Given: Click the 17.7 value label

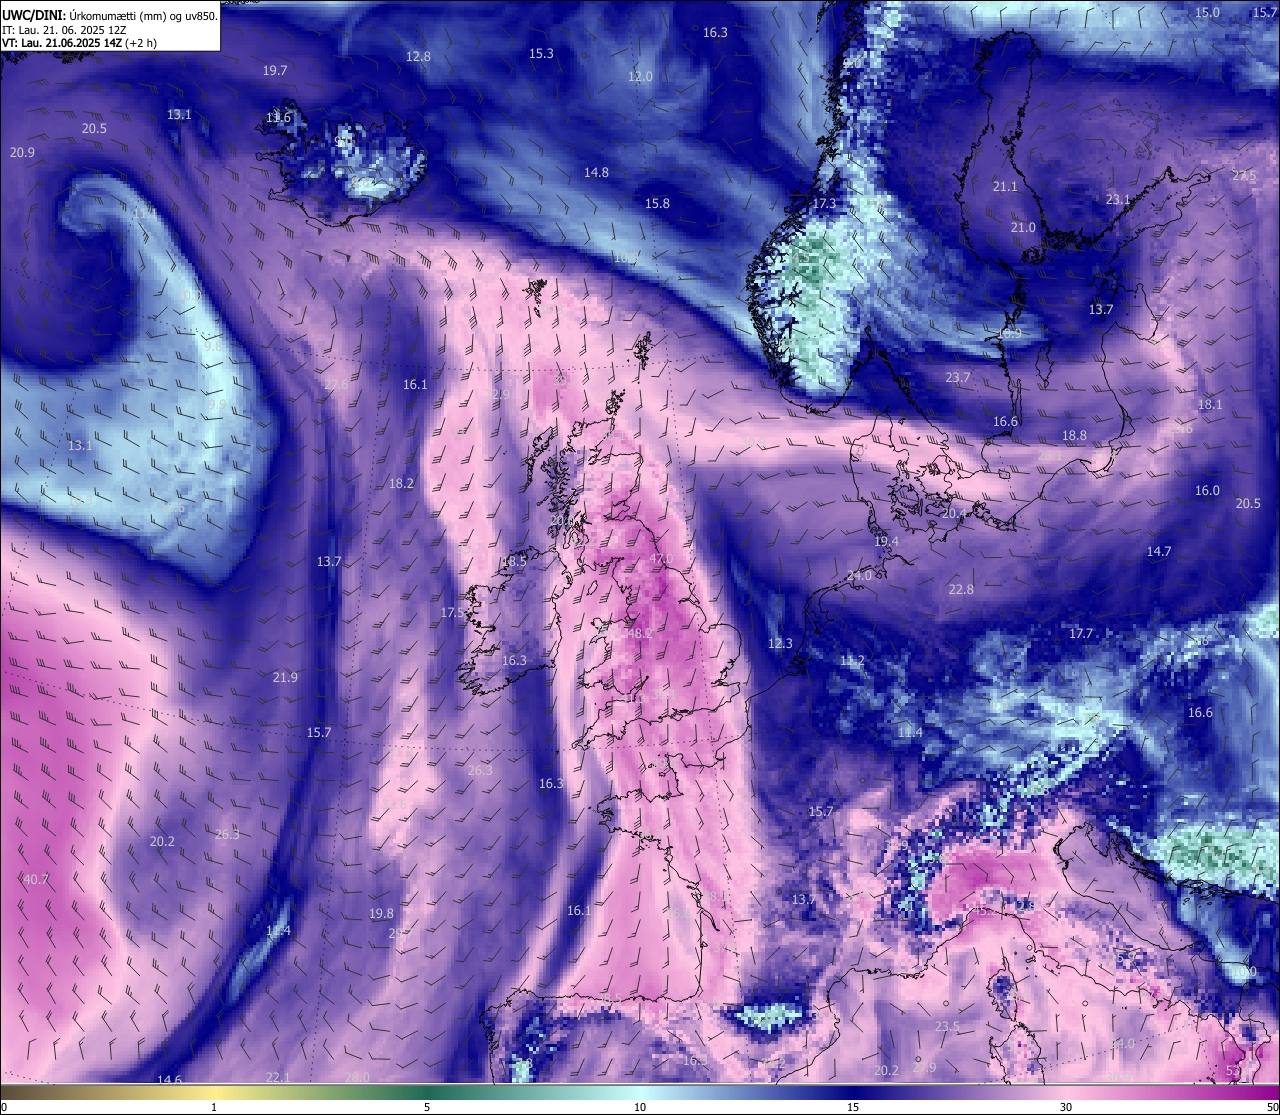Looking at the screenshot, I should click(1081, 634).
